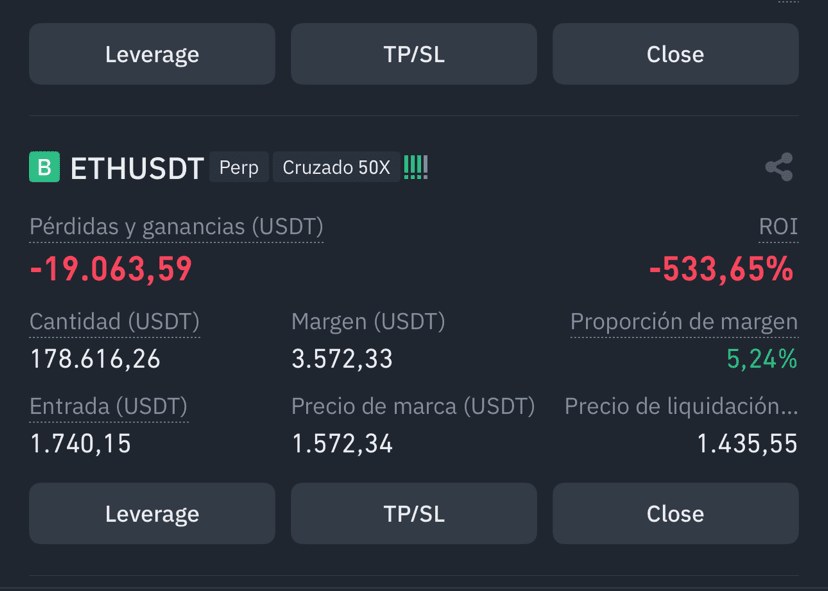Image resolution: width=828 pixels, height=591 pixels.
Task: Tap the Perp contract type tag
Action: tap(239, 167)
